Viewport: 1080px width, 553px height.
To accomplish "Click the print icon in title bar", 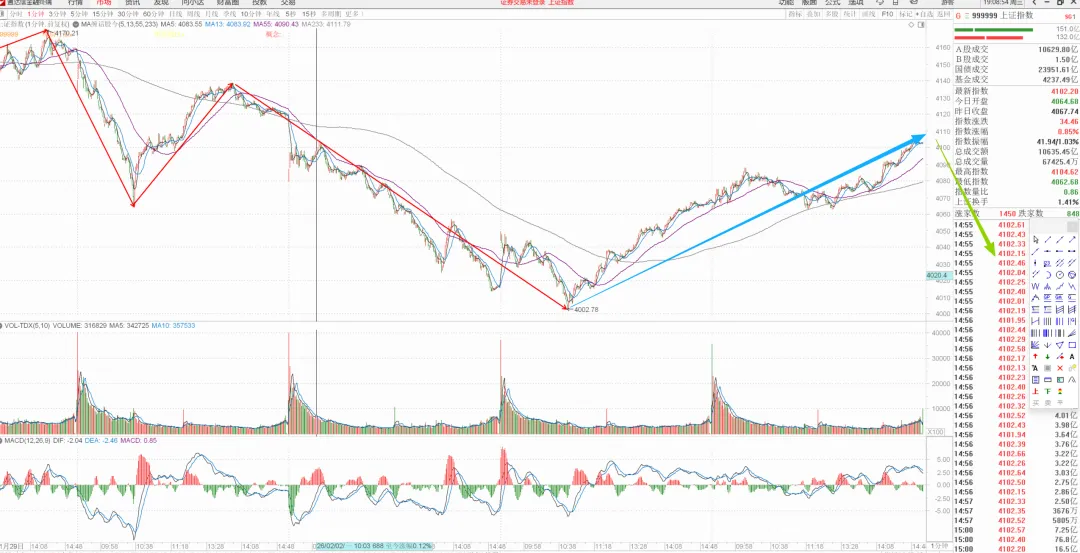I will 895,3.
